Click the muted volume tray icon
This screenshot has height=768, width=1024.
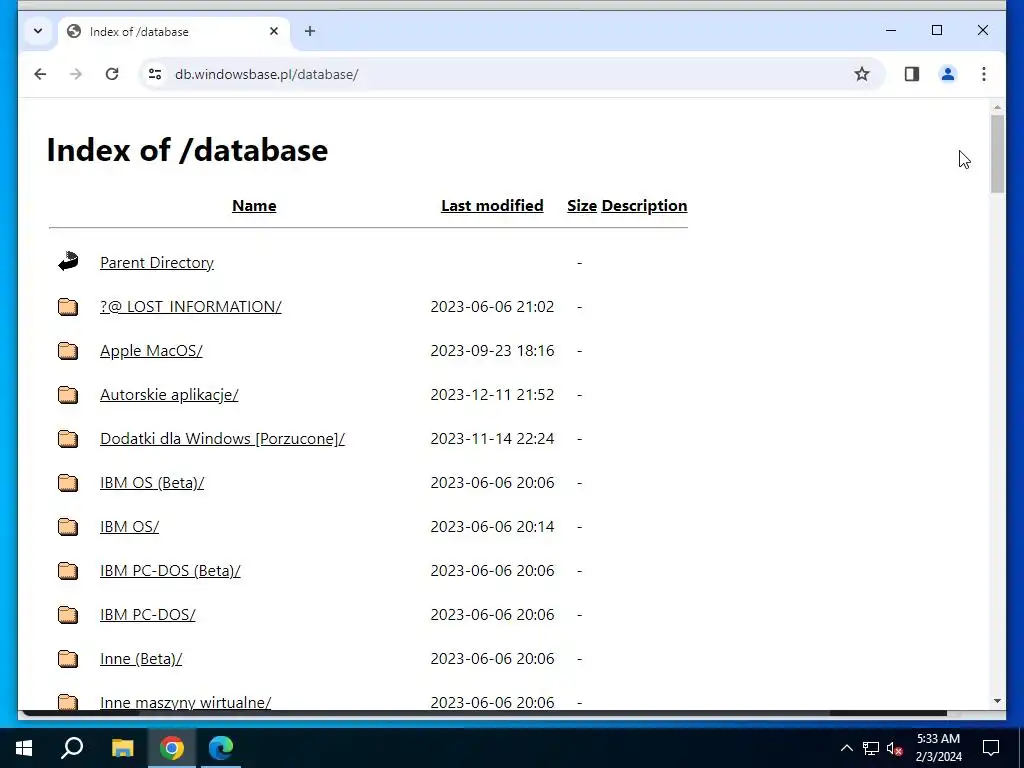pos(895,748)
